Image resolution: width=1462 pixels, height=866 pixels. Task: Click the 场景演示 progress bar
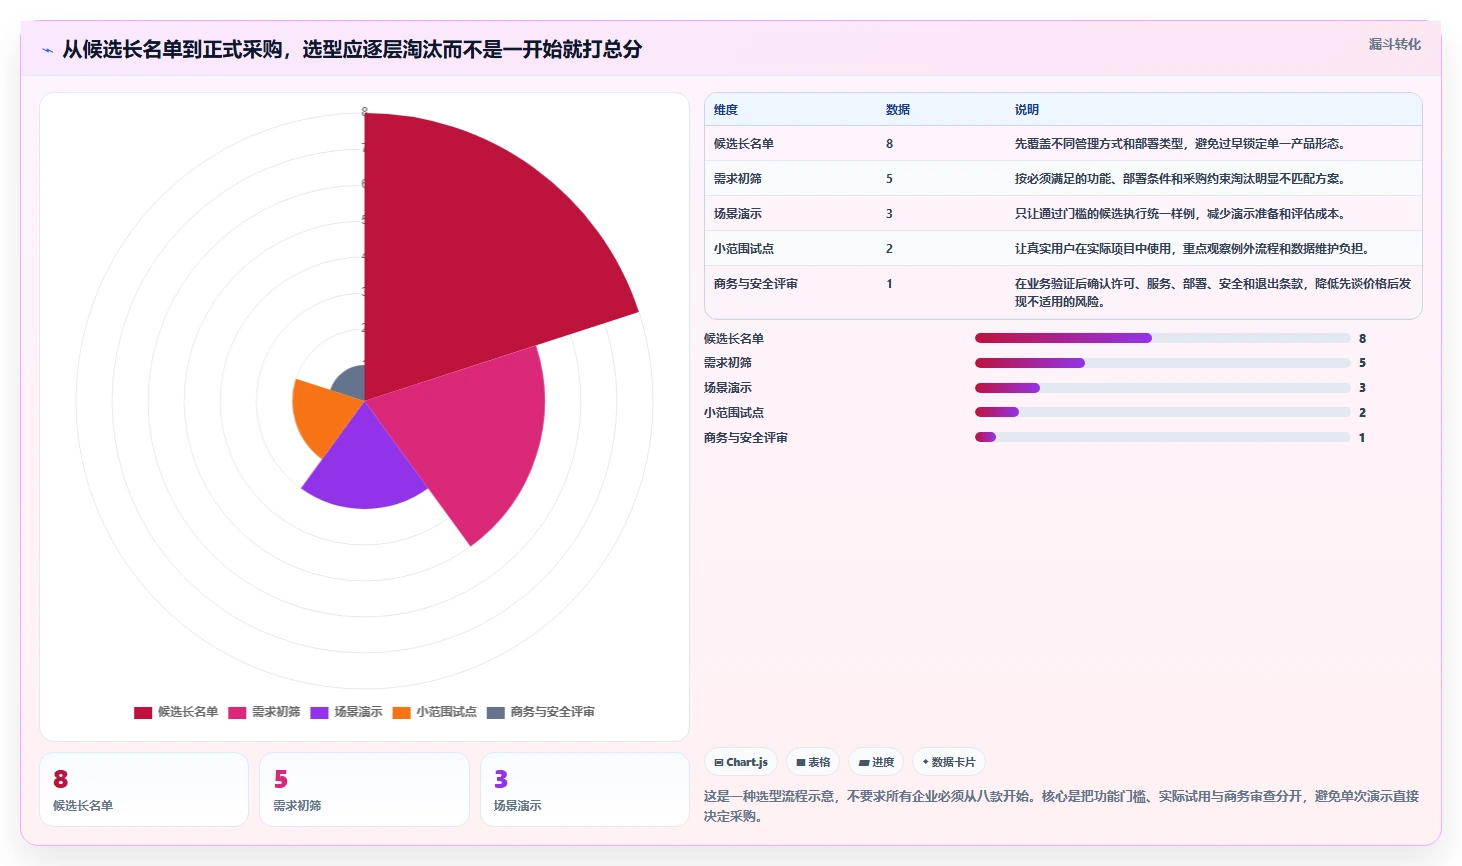tap(1162, 388)
